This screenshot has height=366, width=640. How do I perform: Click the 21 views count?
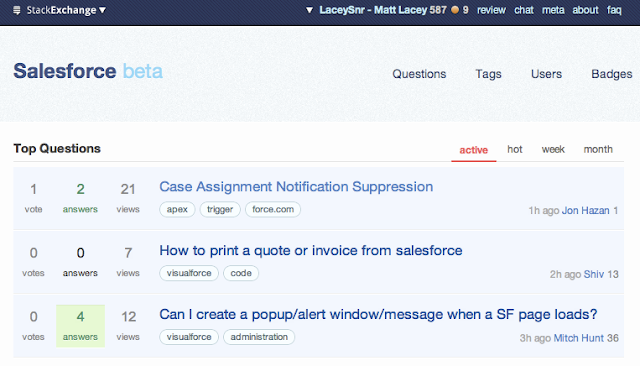coord(128,198)
